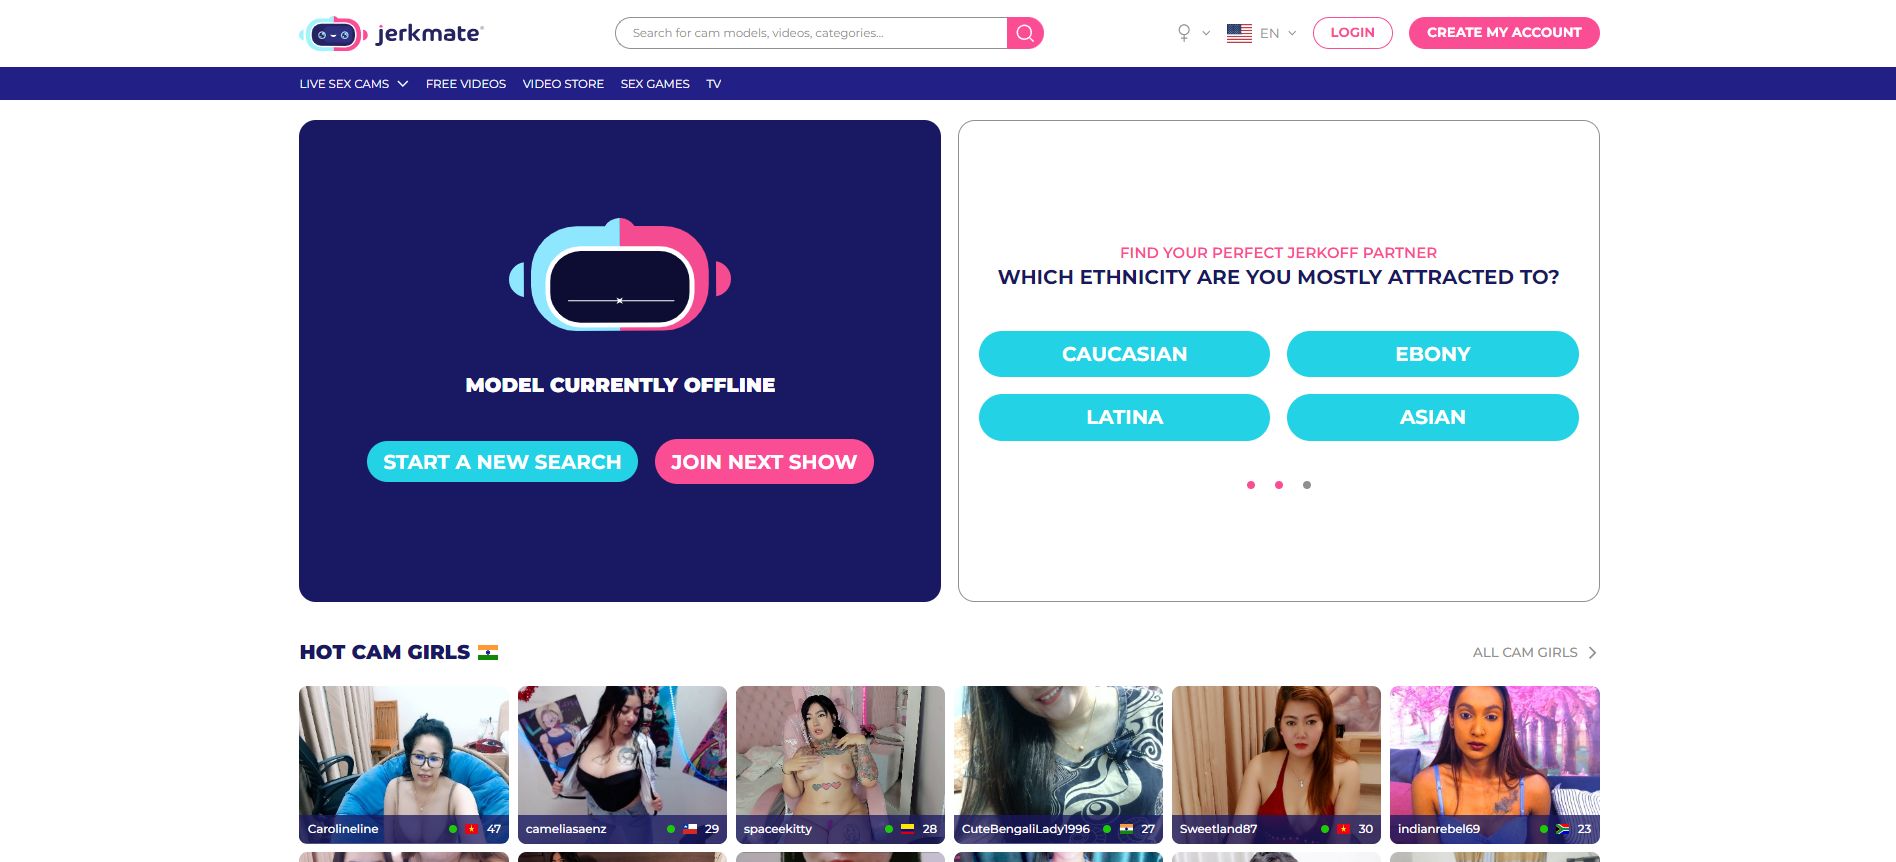Viewport: 1896px width, 862px height.
Task: Focus the cam models search field
Action: (811, 33)
